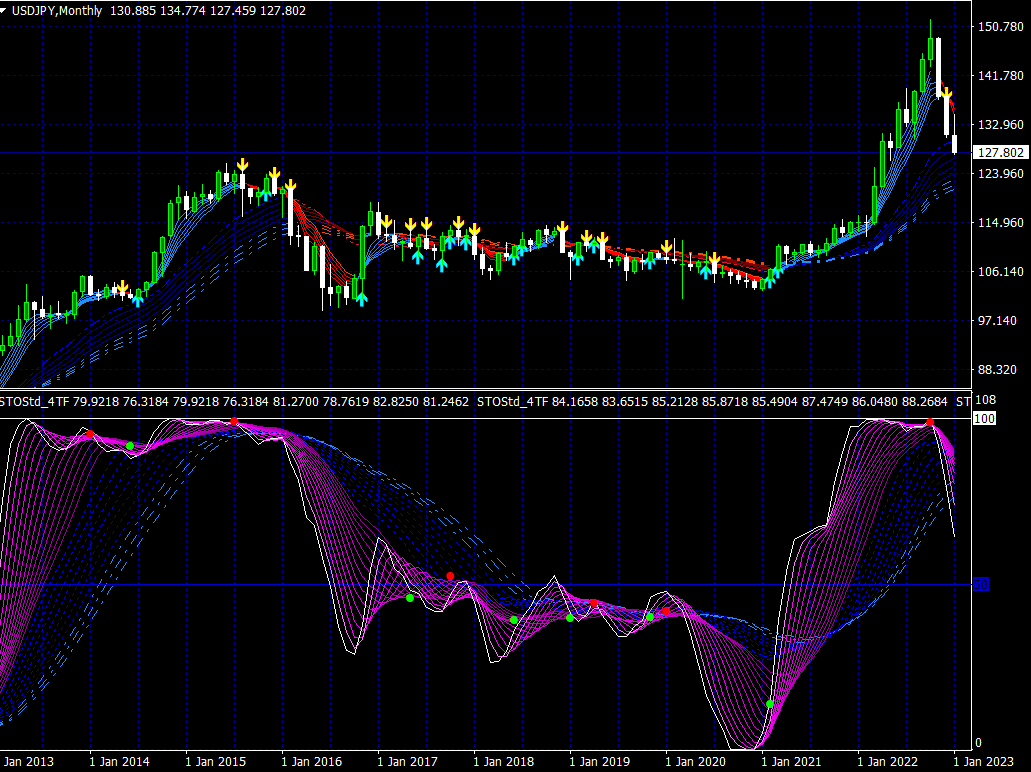Select the 1 Jan 2021 date on time axis

(792, 762)
